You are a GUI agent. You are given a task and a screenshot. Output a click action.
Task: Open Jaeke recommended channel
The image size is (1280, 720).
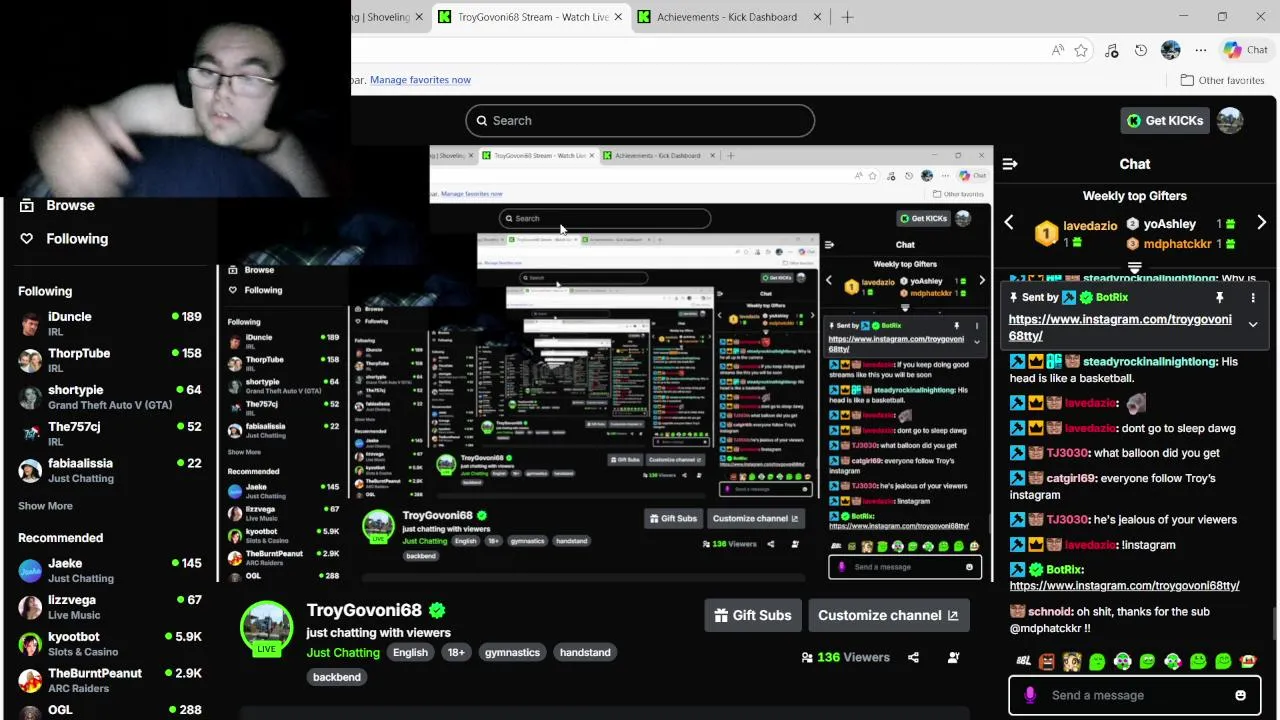click(110, 570)
